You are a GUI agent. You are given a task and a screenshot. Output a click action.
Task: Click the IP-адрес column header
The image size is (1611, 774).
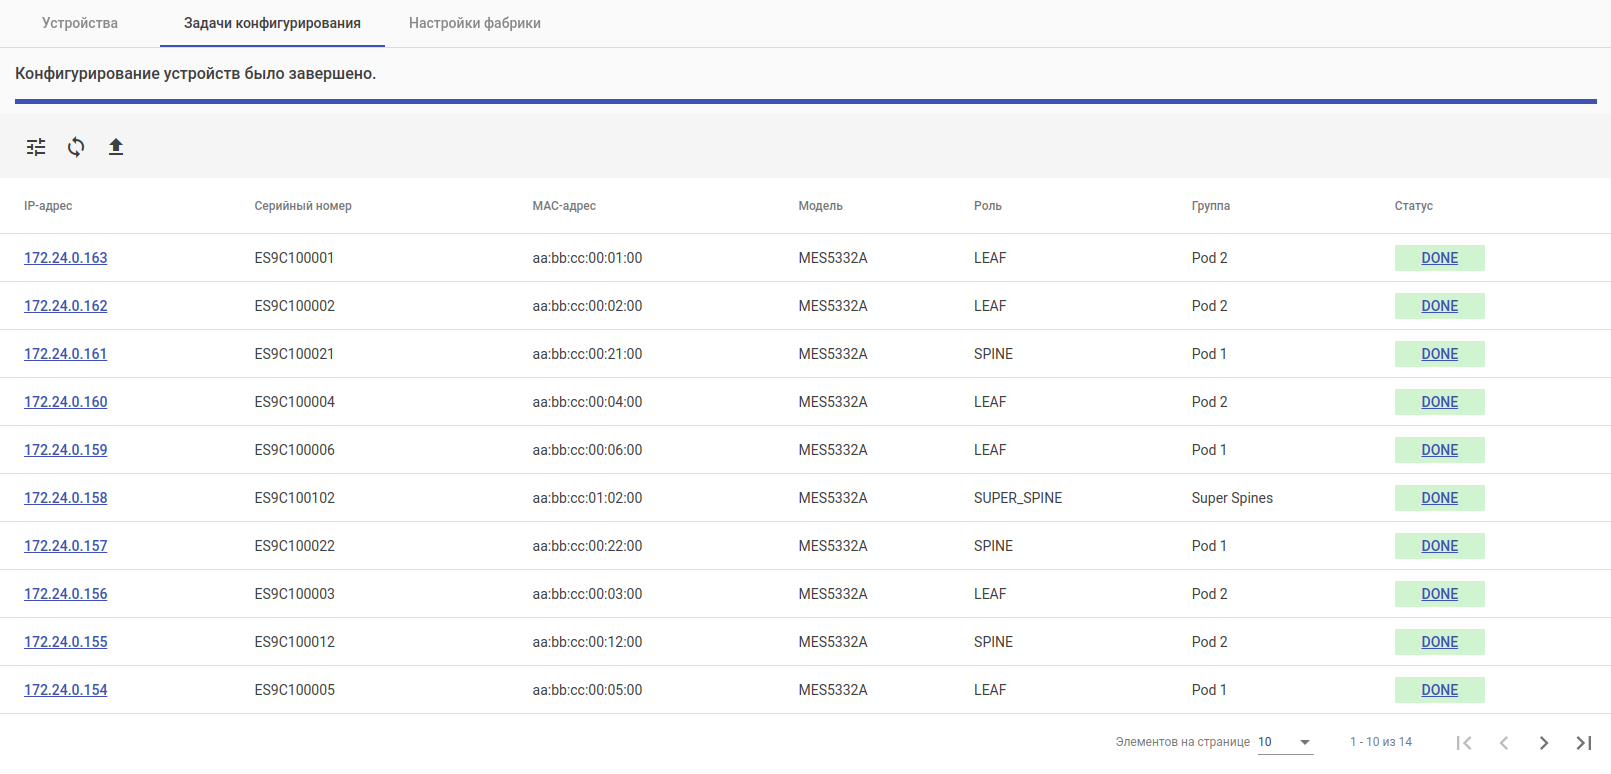pos(48,206)
